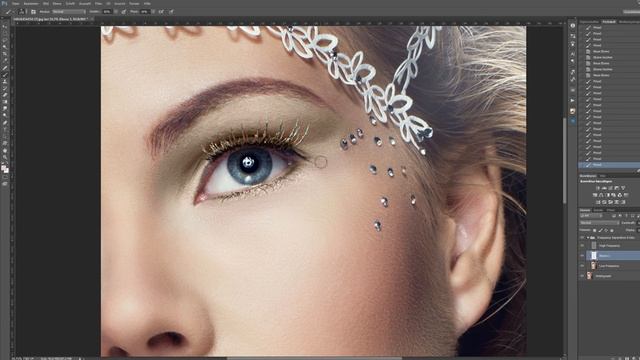Click the canvas horizontal scrollbar
The image size is (640, 360).
[x=314, y=358]
